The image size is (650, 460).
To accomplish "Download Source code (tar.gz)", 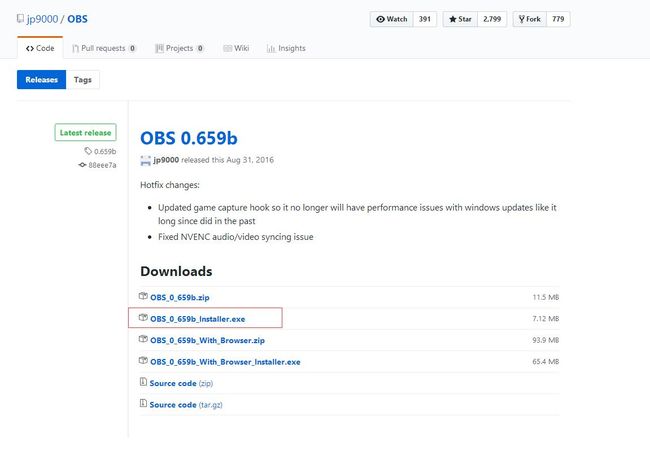I will click(x=186, y=405).
